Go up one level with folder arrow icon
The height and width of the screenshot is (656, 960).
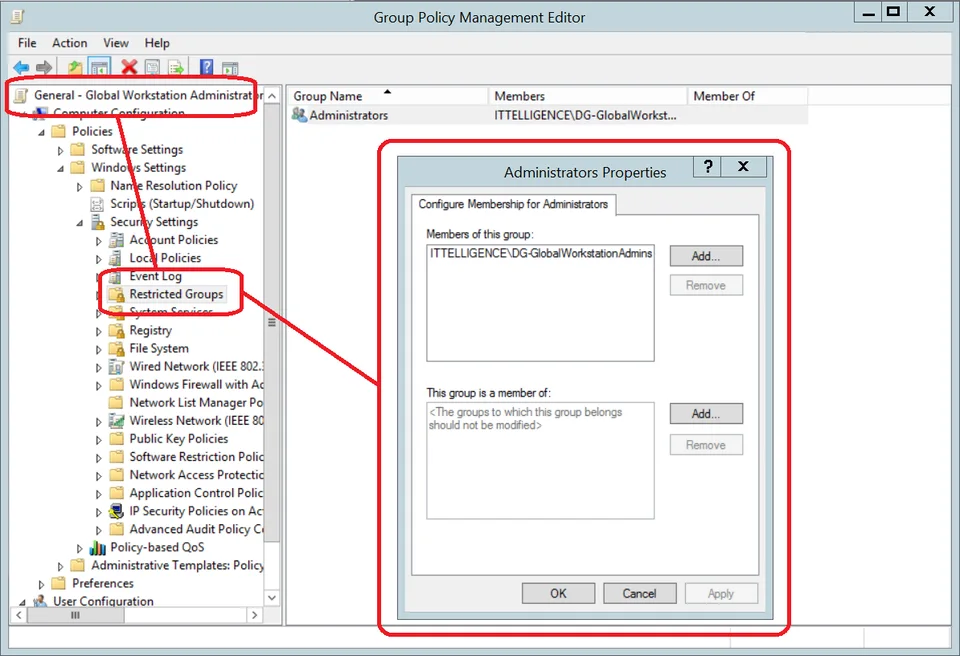point(75,67)
